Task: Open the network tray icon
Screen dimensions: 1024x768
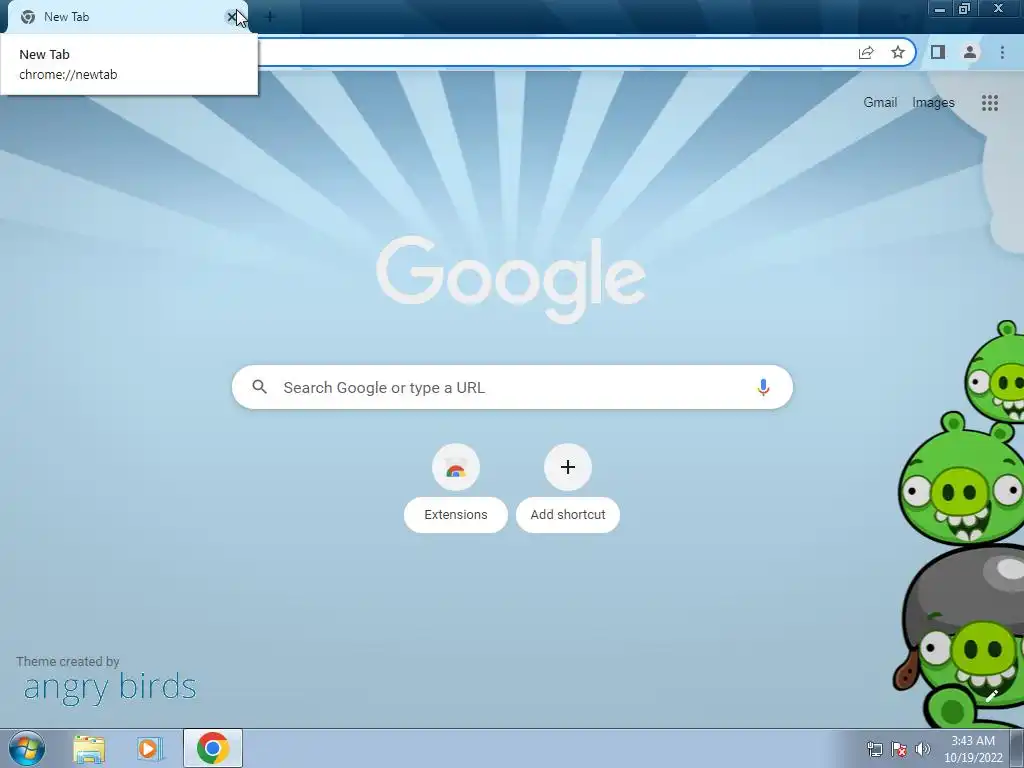Action: point(874,749)
